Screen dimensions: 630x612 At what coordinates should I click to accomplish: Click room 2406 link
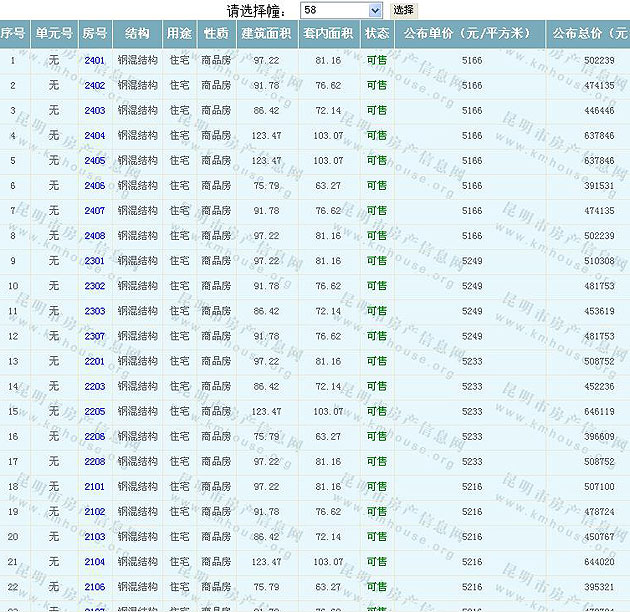coord(95,186)
